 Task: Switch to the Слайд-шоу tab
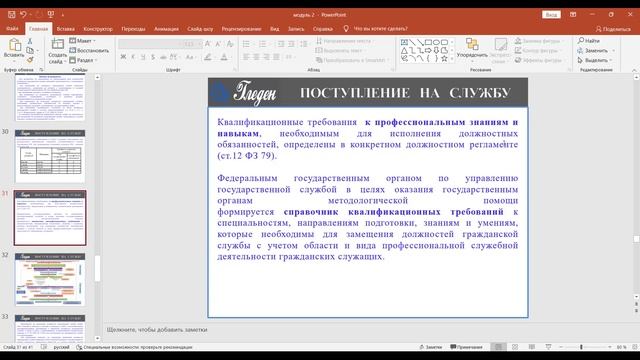200,29
